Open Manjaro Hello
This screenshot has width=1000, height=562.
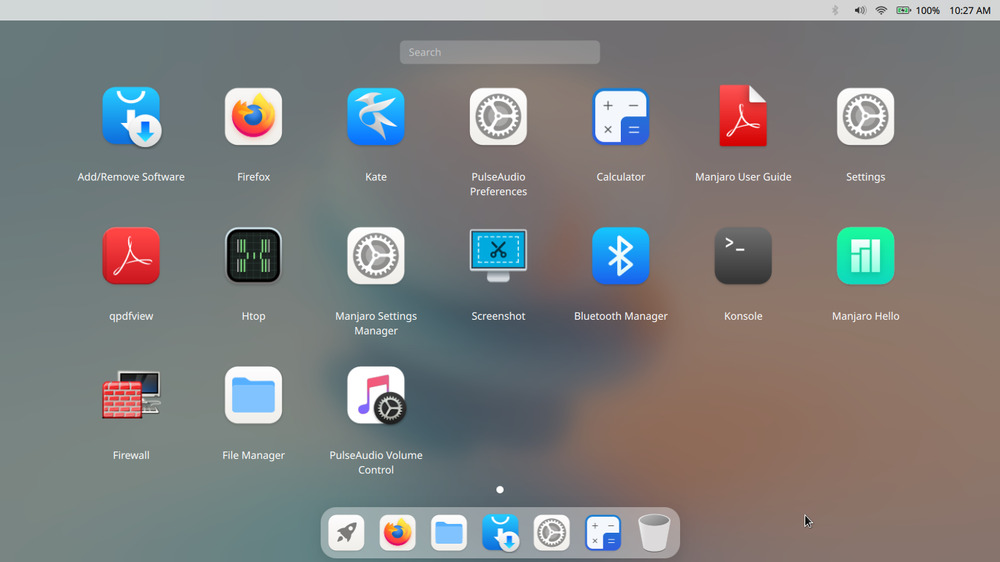pos(865,256)
